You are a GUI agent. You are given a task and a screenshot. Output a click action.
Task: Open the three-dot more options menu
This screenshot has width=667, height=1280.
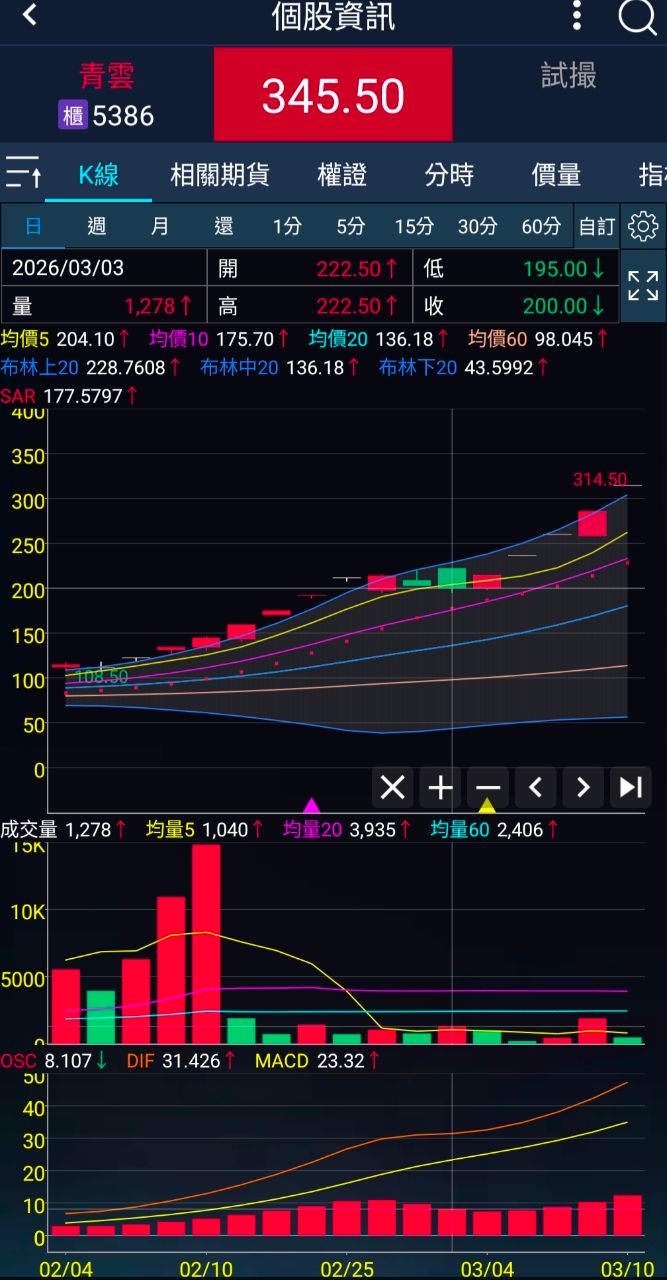tap(576, 16)
